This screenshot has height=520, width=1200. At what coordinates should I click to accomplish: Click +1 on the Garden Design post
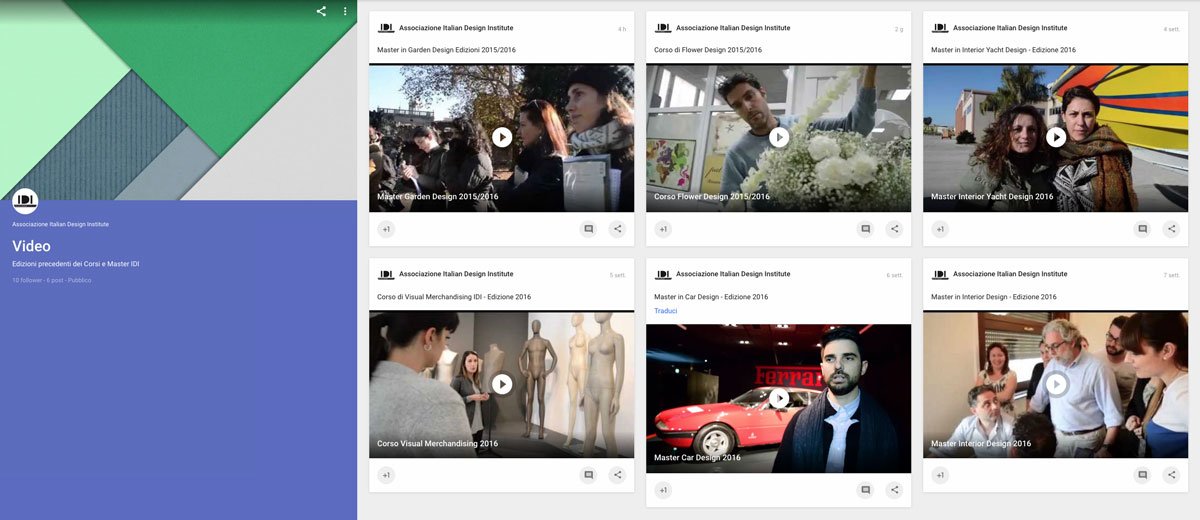[386, 229]
